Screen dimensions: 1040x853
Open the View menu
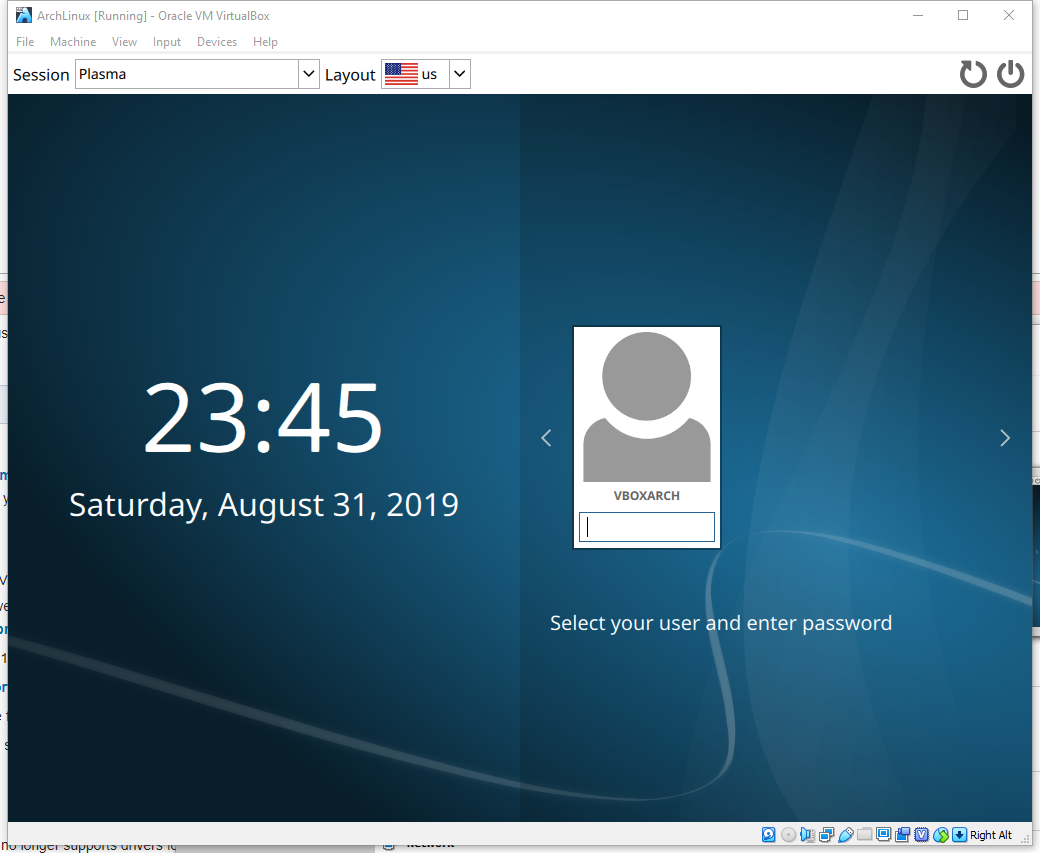tap(125, 42)
